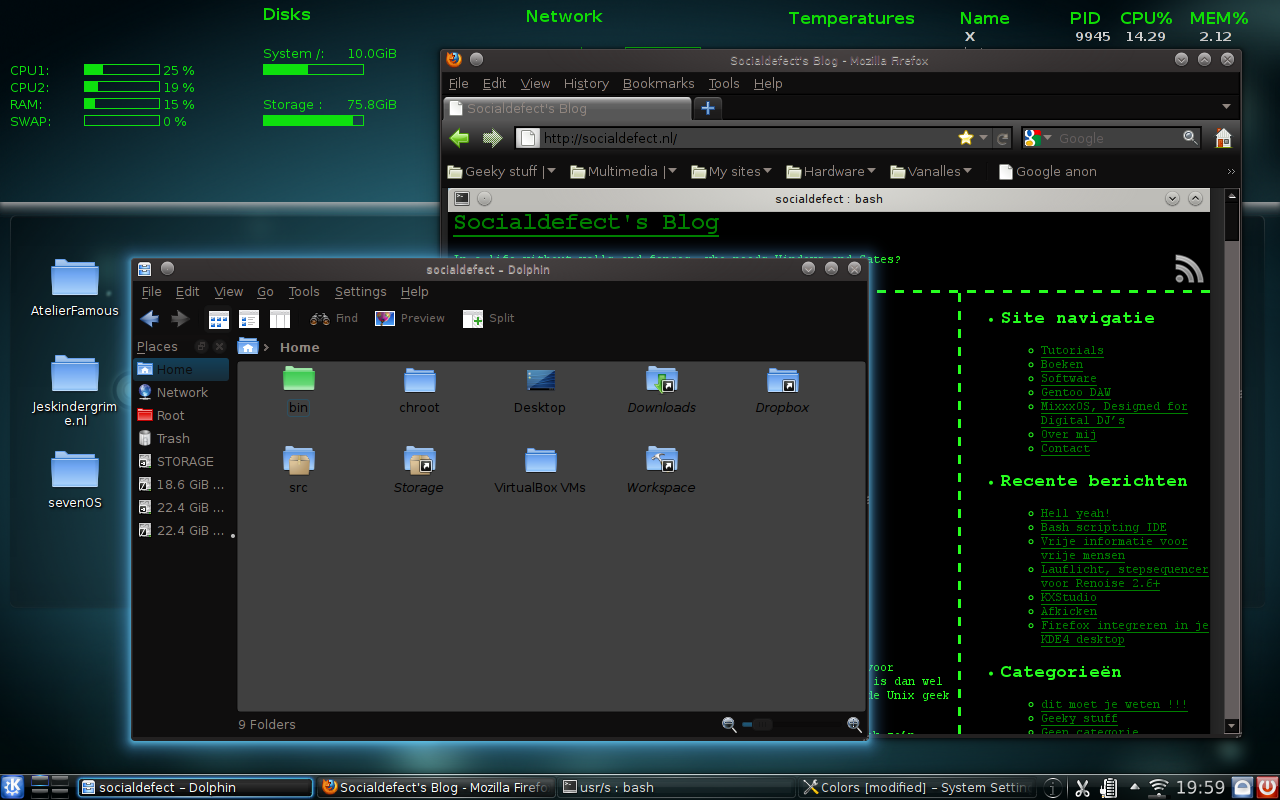Open the sevenOS desktop folder
Screen dimensions: 1280x800
[x=75, y=480]
